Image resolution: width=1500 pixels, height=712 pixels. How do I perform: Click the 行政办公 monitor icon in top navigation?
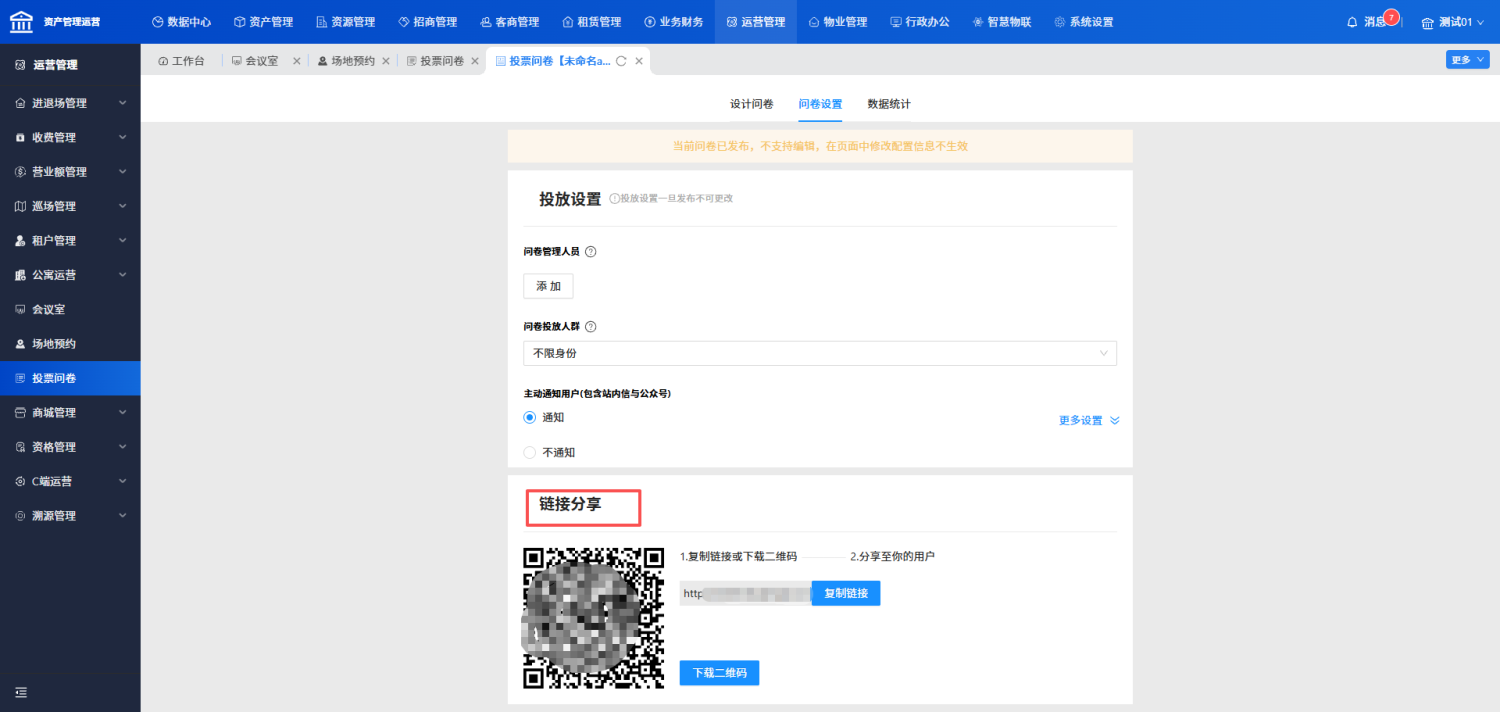pyautogui.click(x=896, y=22)
